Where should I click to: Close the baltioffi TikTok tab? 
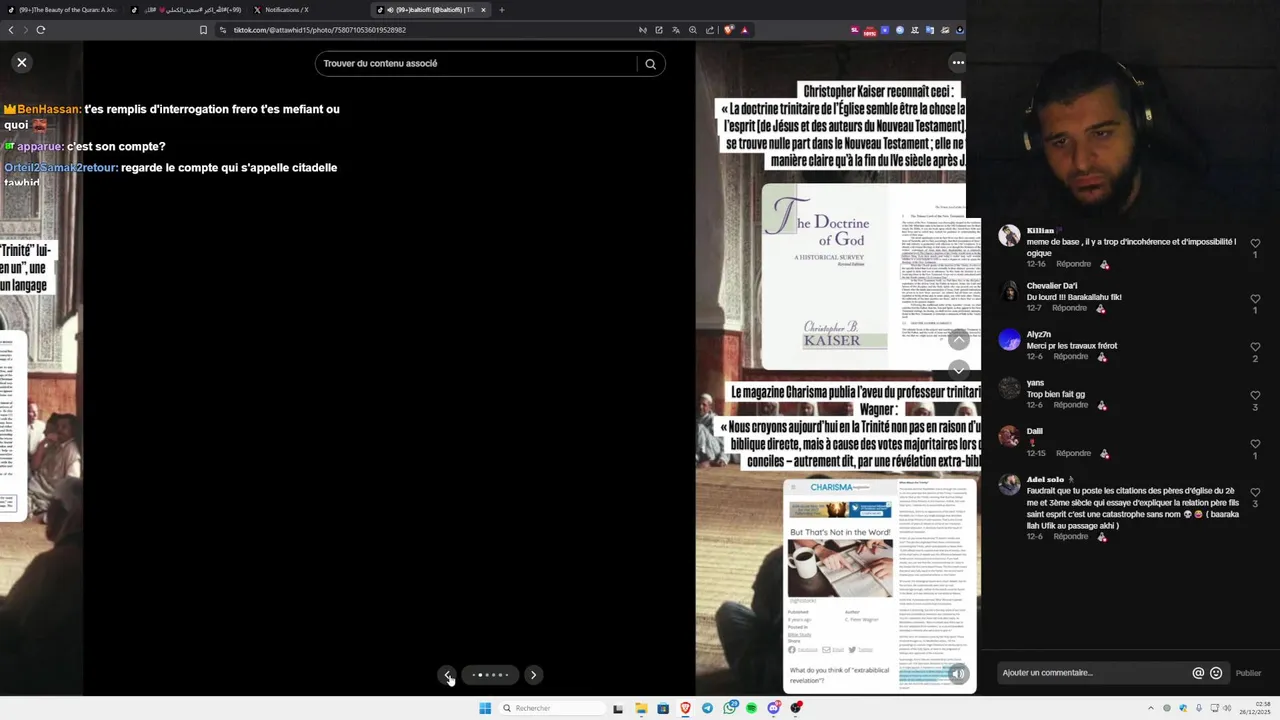(484, 10)
